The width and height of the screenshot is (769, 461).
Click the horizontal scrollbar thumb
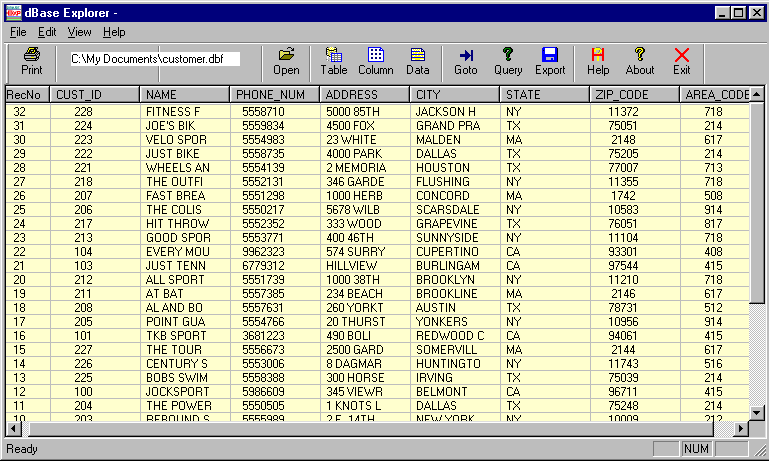371,429
